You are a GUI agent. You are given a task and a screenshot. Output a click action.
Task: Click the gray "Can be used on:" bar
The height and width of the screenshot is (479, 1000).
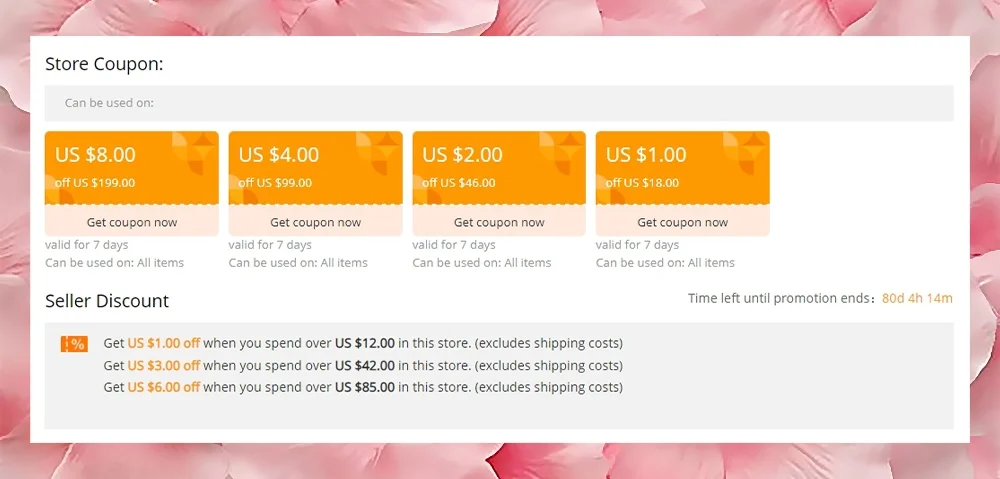(499, 103)
